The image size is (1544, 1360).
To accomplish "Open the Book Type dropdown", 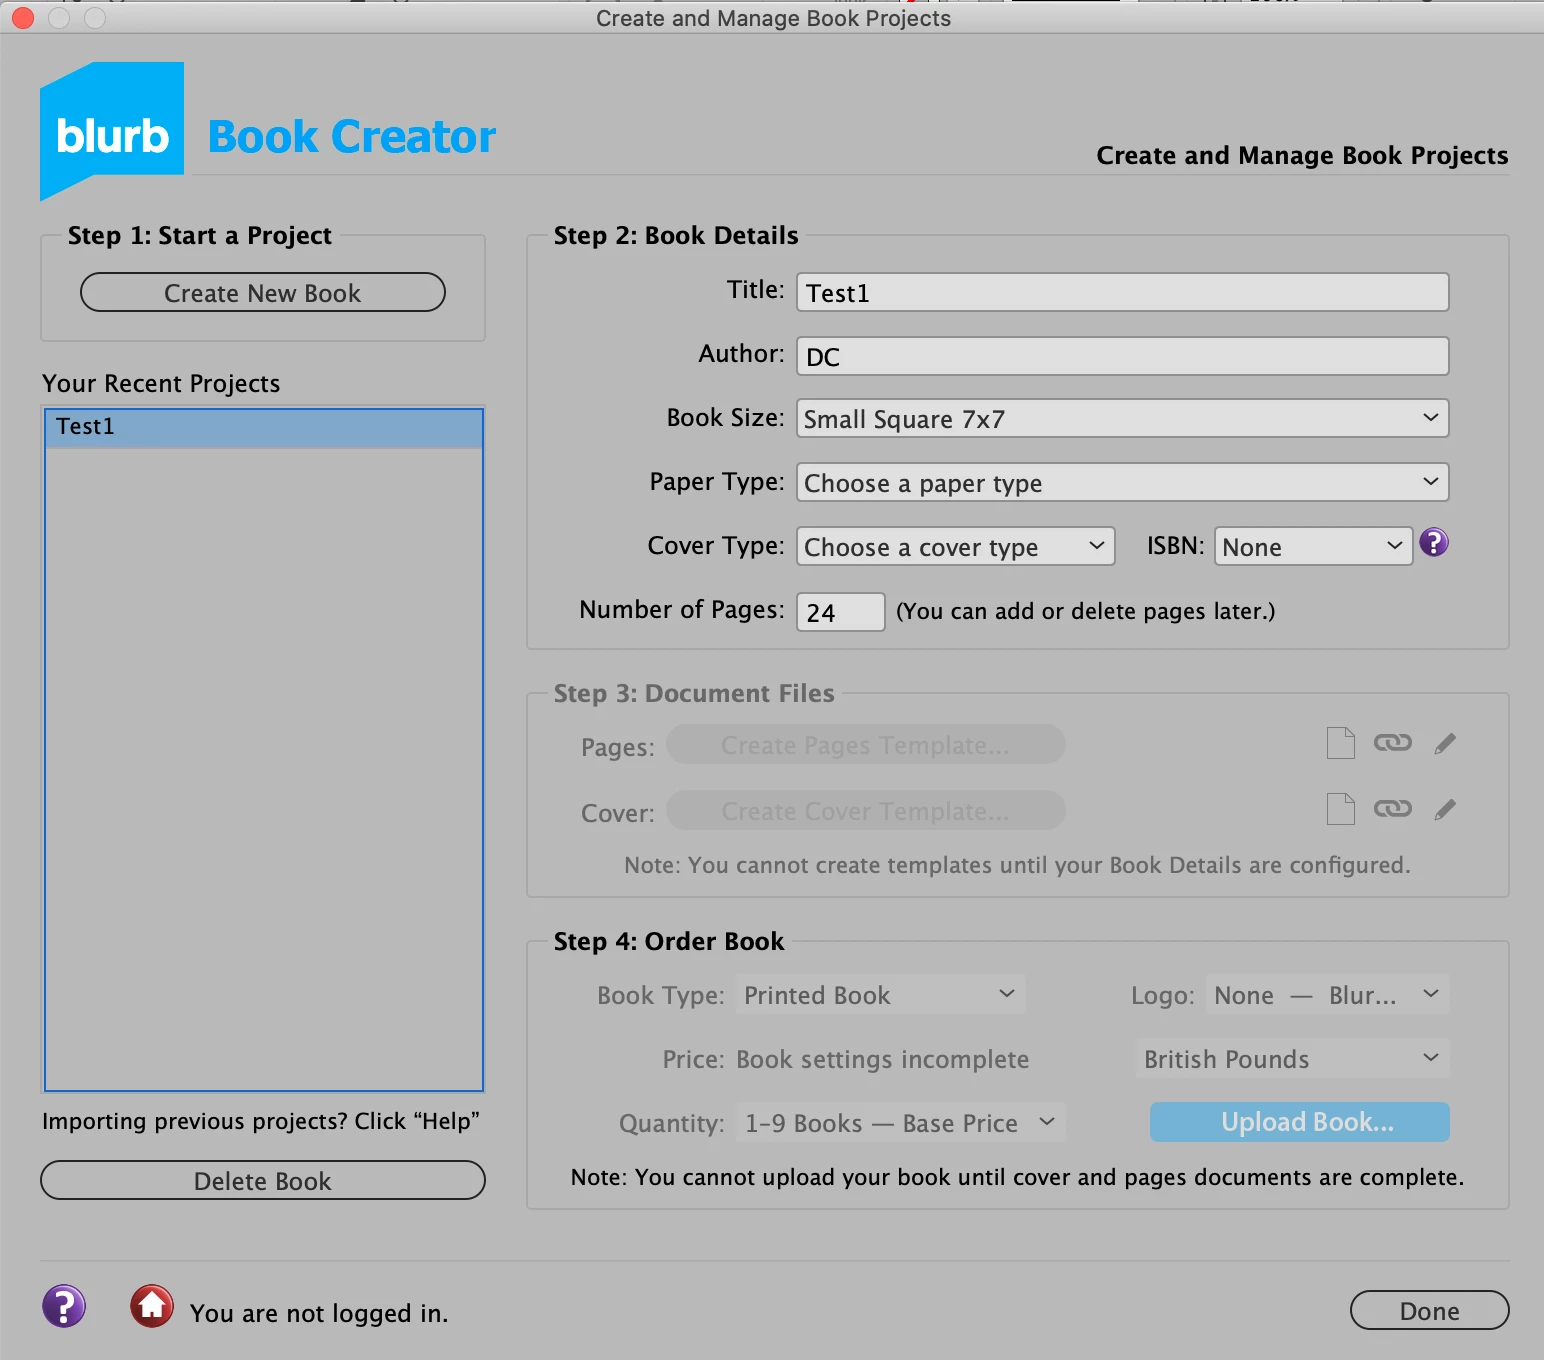I will (x=880, y=995).
